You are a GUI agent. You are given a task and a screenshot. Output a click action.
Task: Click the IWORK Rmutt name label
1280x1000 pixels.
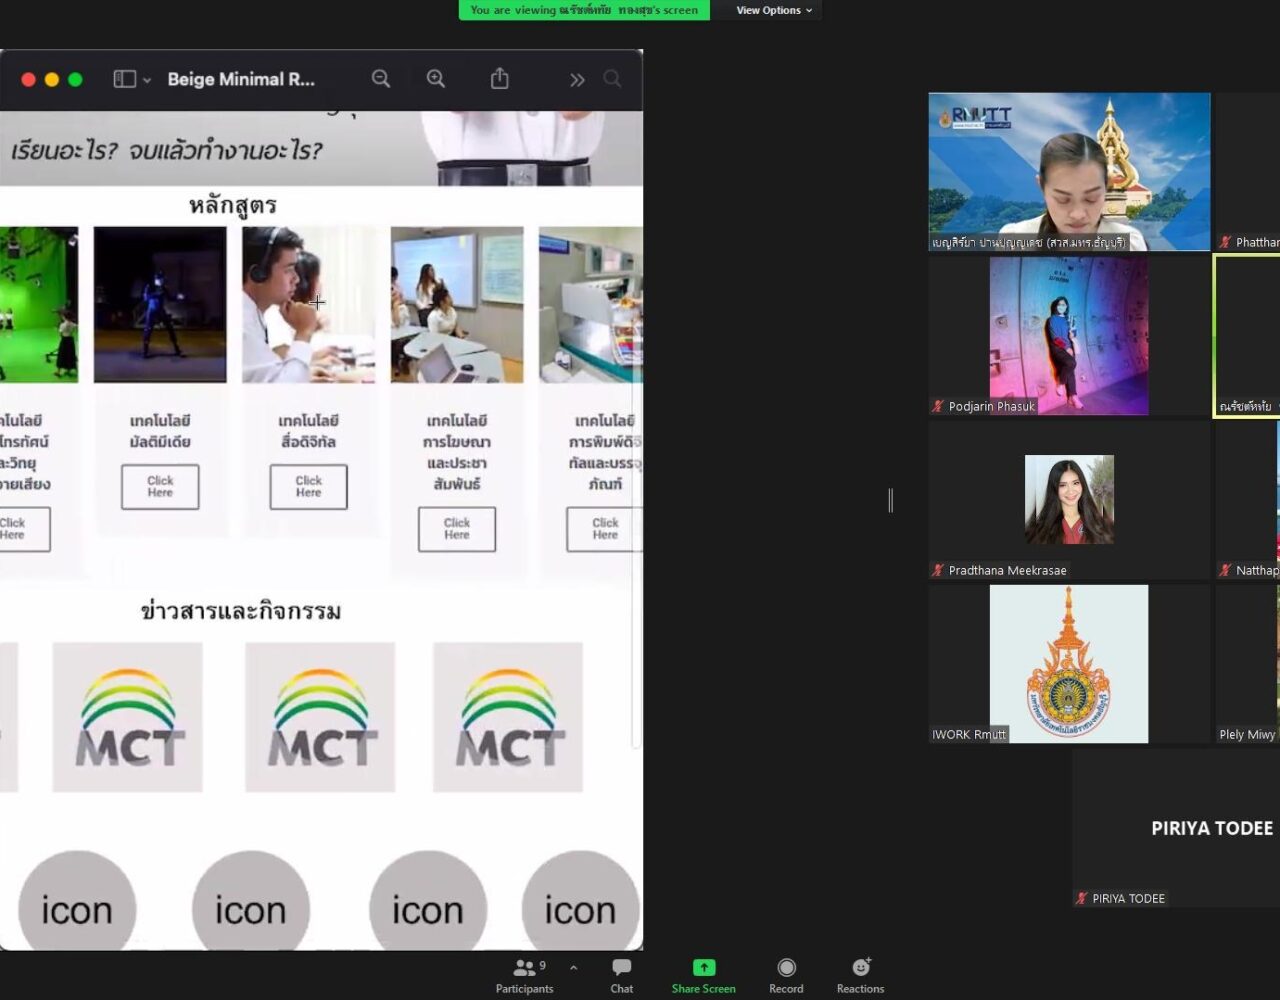pos(969,734)
